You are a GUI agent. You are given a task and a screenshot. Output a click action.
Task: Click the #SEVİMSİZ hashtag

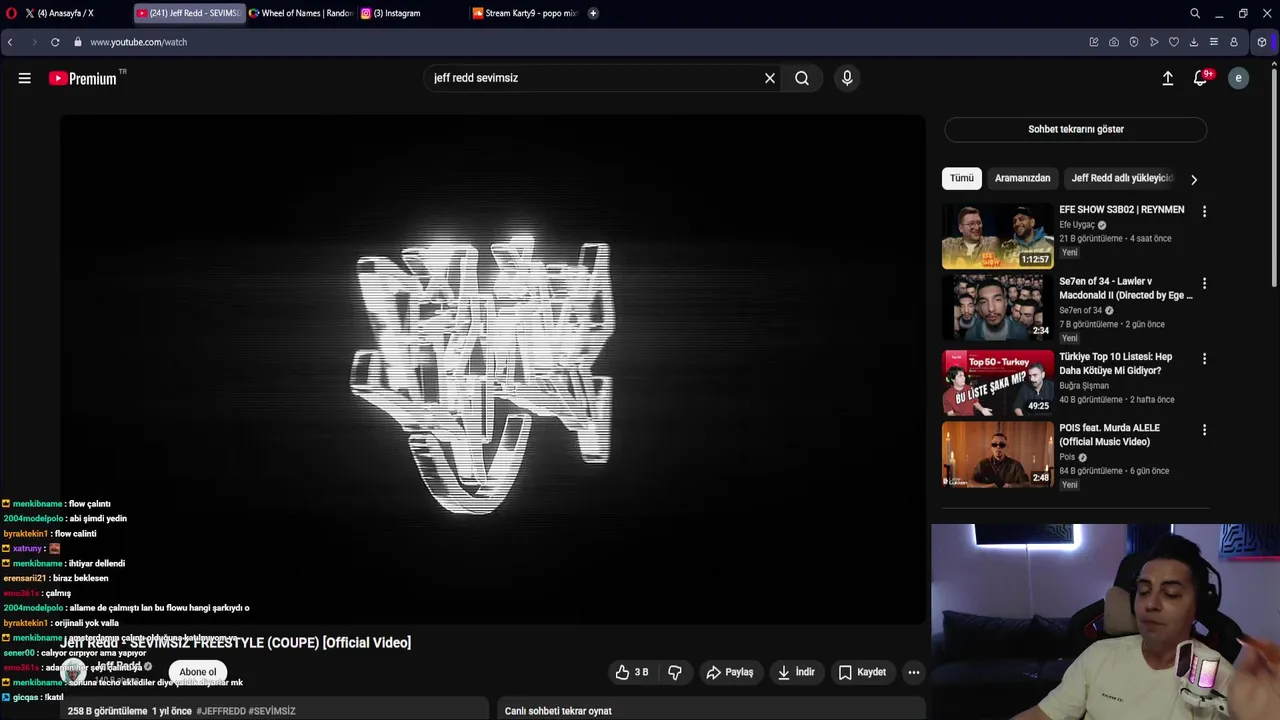click(272, 711)
